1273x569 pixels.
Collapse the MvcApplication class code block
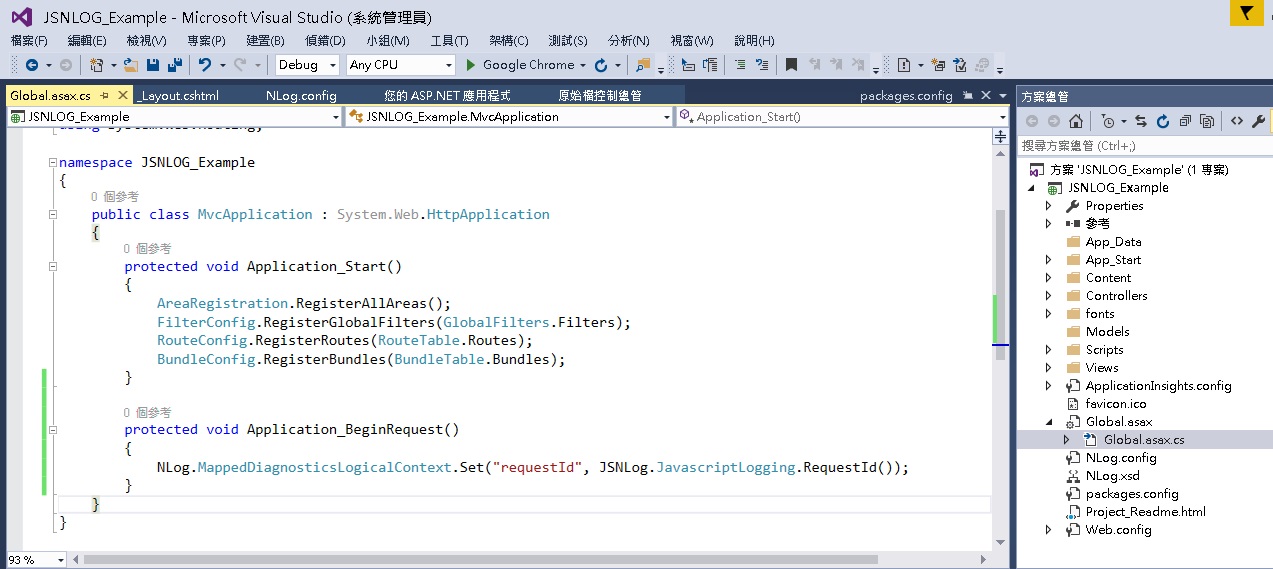pyautogui.click(x=52, y=214)
